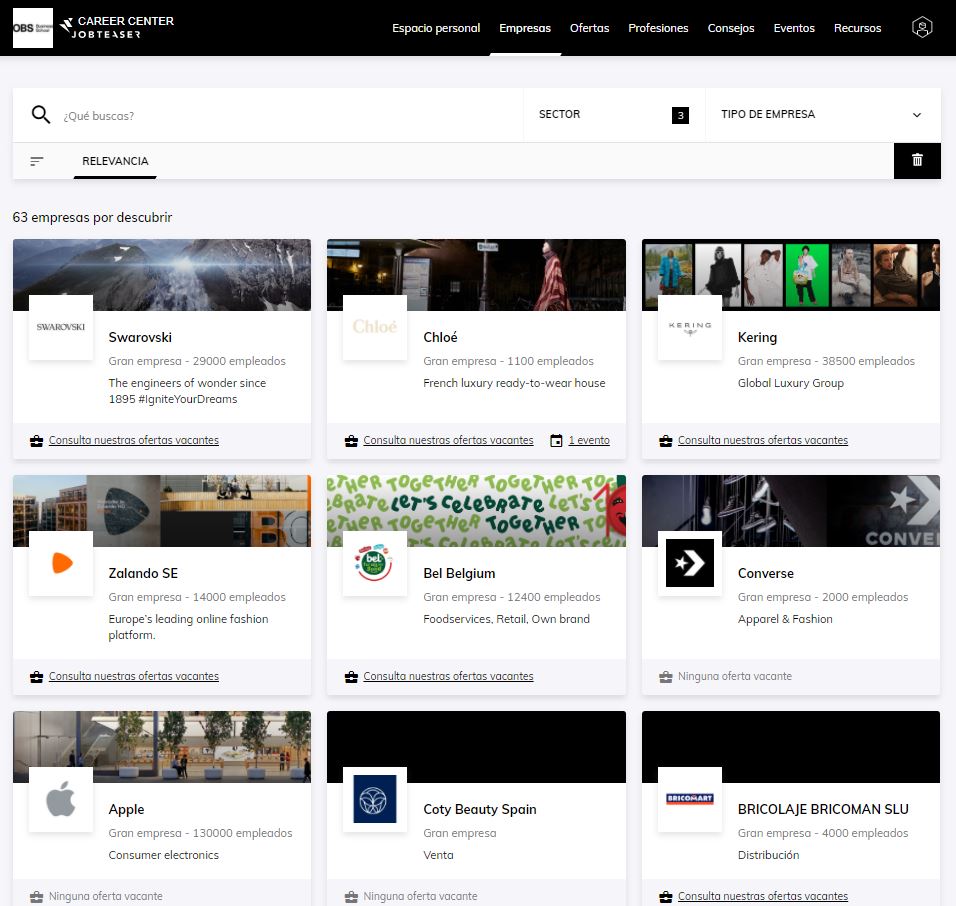Open the Consejos menu item
The width and height of the screenshot is (956, 906).
coord(731,28)
